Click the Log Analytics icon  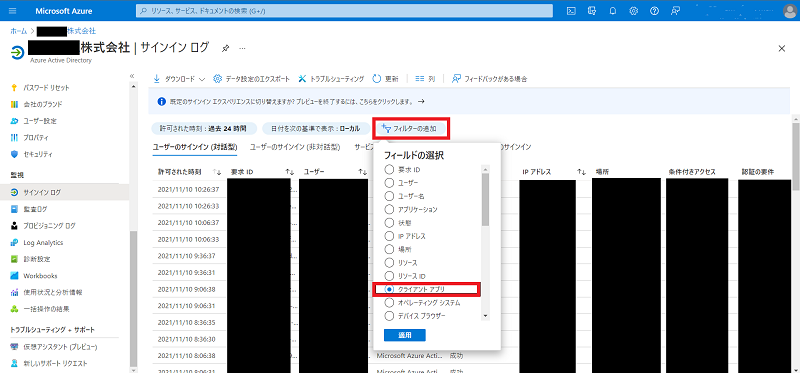click(14, 242)
